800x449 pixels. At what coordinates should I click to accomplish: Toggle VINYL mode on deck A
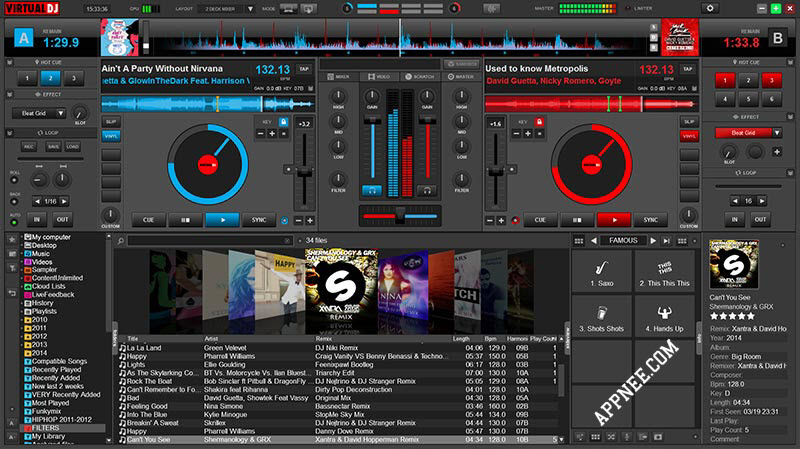(x=111, y=136)
